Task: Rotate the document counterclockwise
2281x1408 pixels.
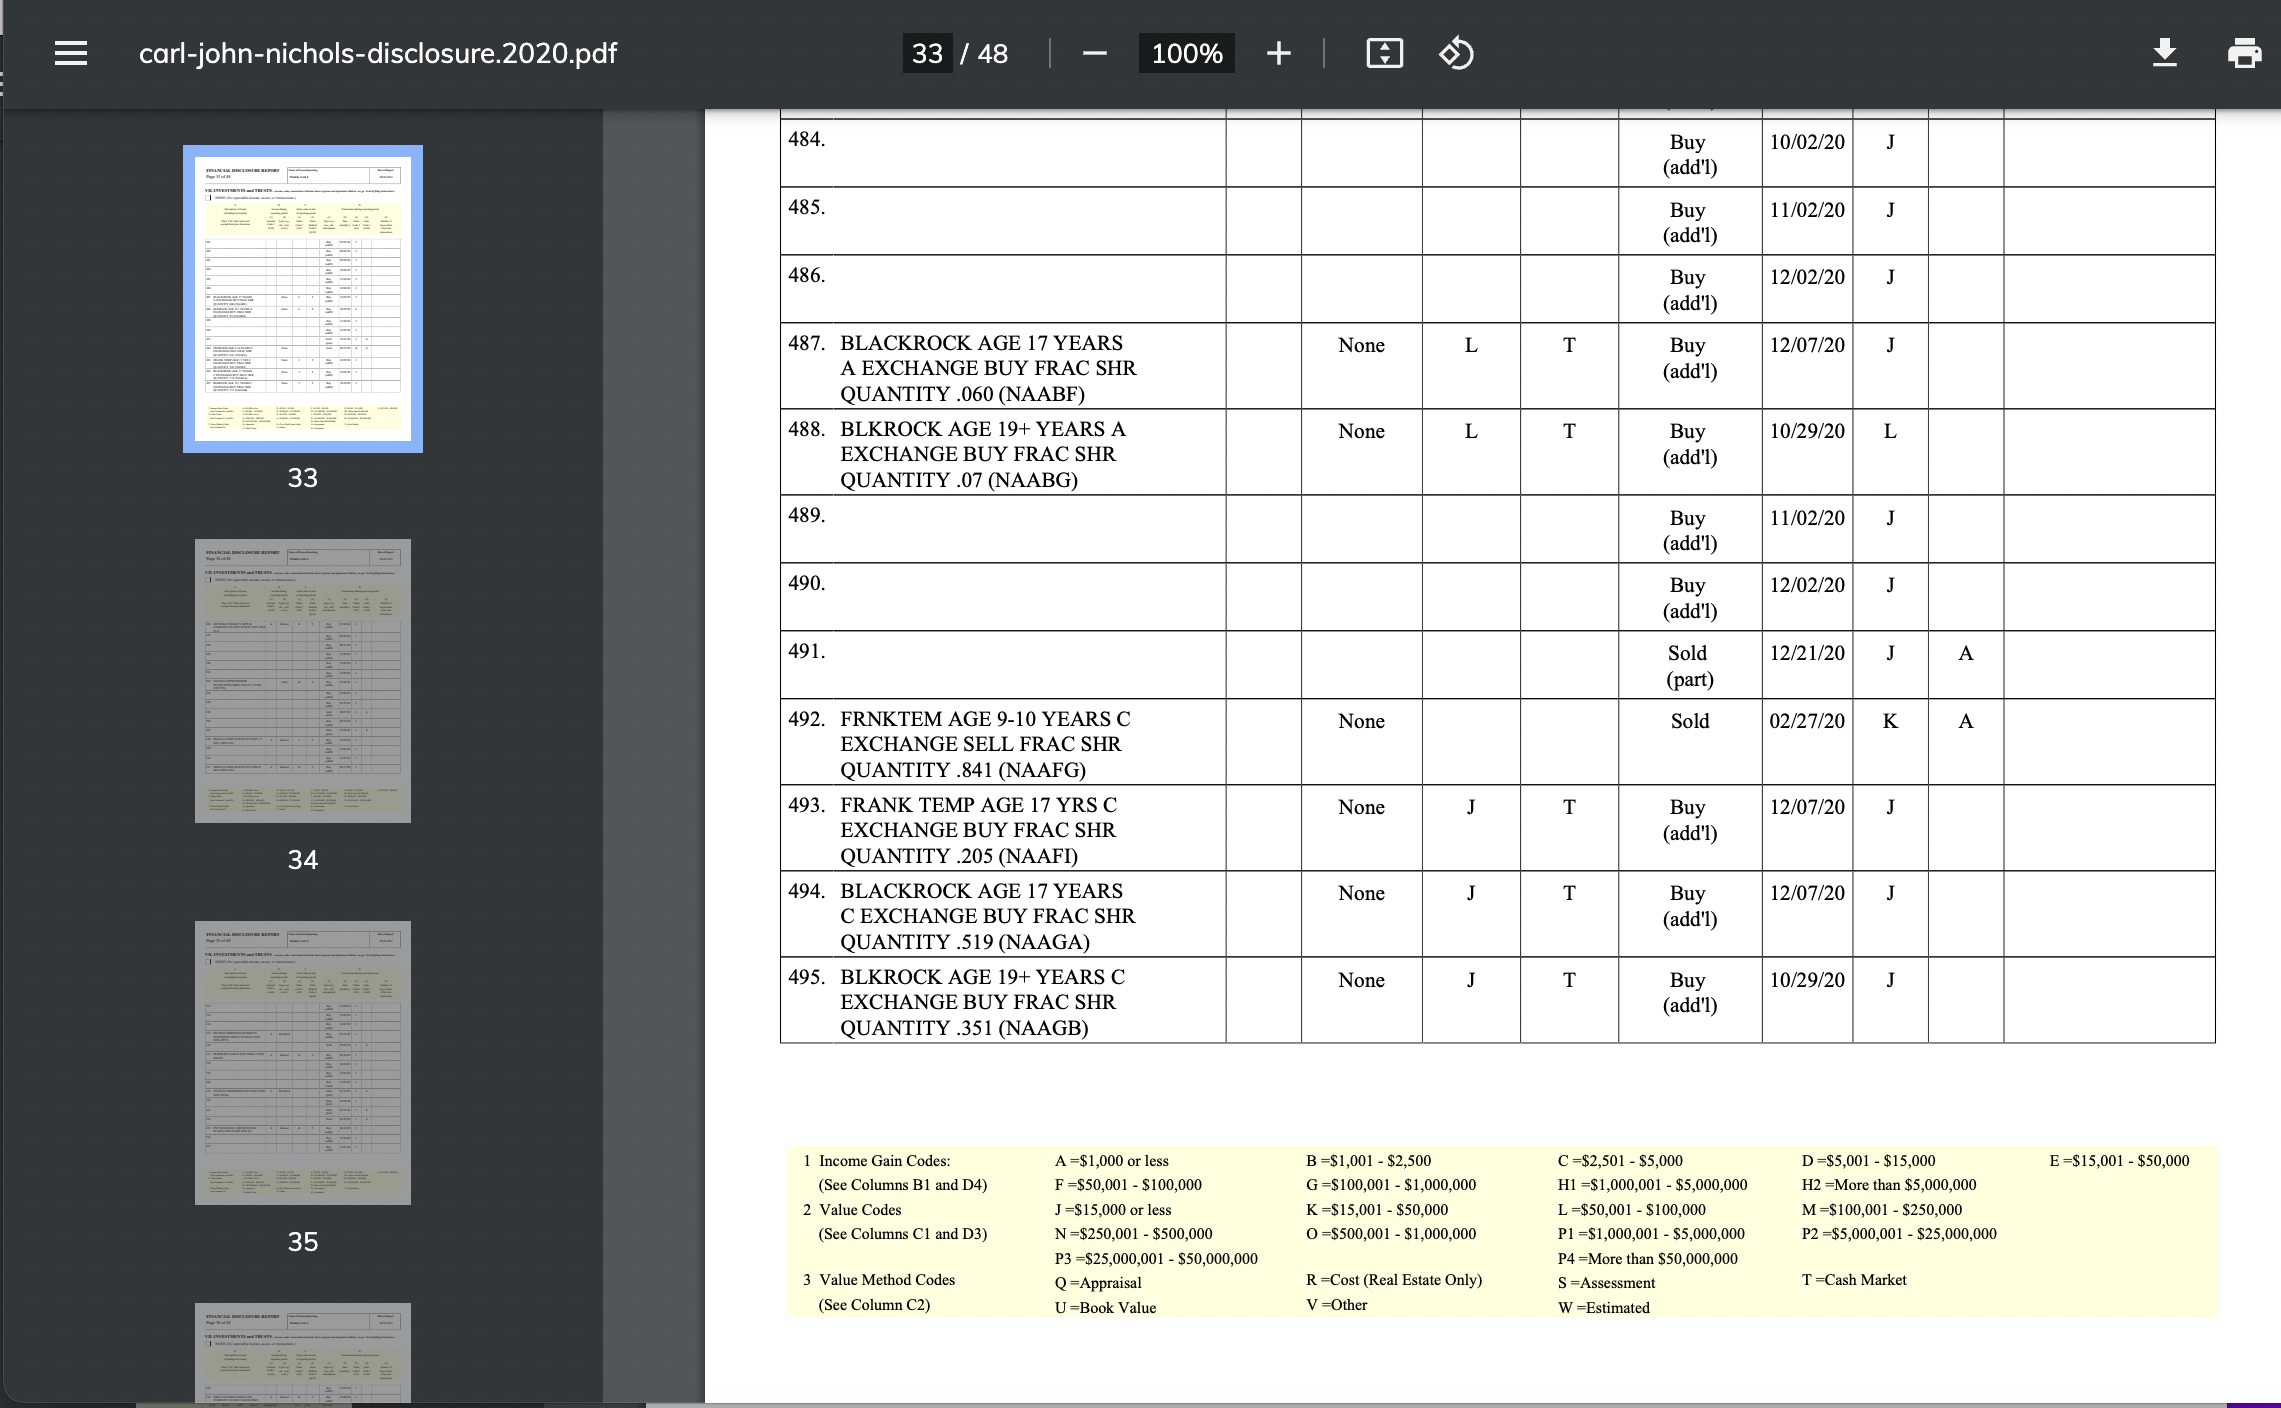Action: (x=1456, y=53)
